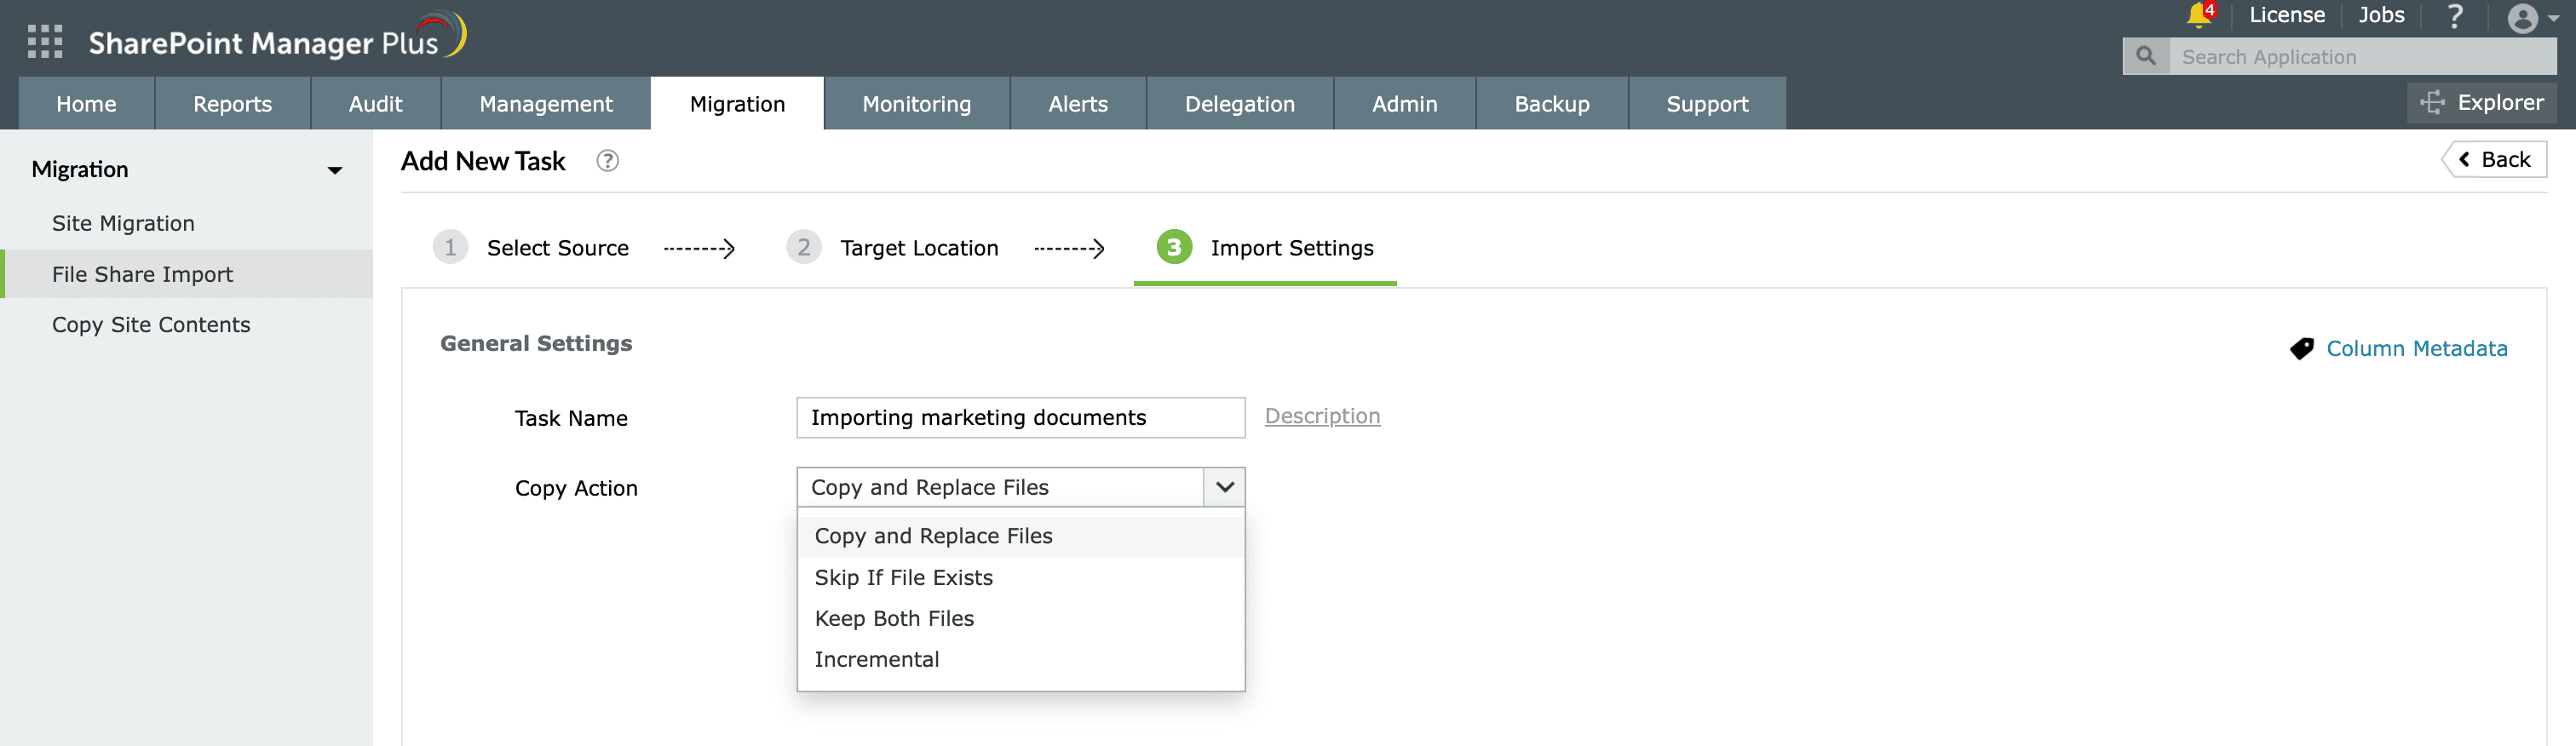Viewport: 2576px width, 746px height.
Task: Click the Search Application field
Action: pos(2363,56)
